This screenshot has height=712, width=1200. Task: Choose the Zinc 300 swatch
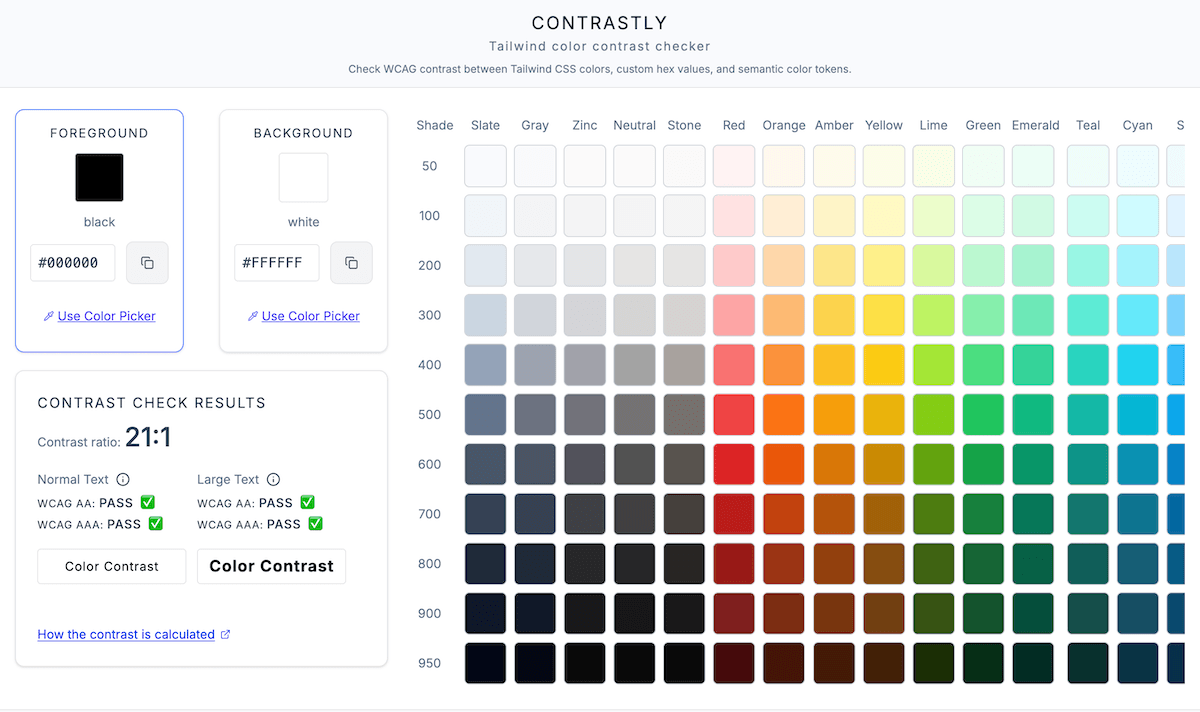tap(585, 315)
